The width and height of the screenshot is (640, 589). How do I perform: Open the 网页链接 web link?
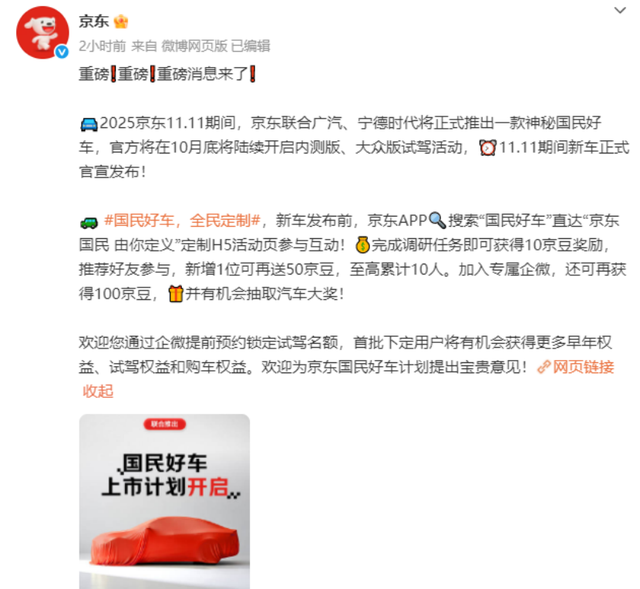coord(583,367)
